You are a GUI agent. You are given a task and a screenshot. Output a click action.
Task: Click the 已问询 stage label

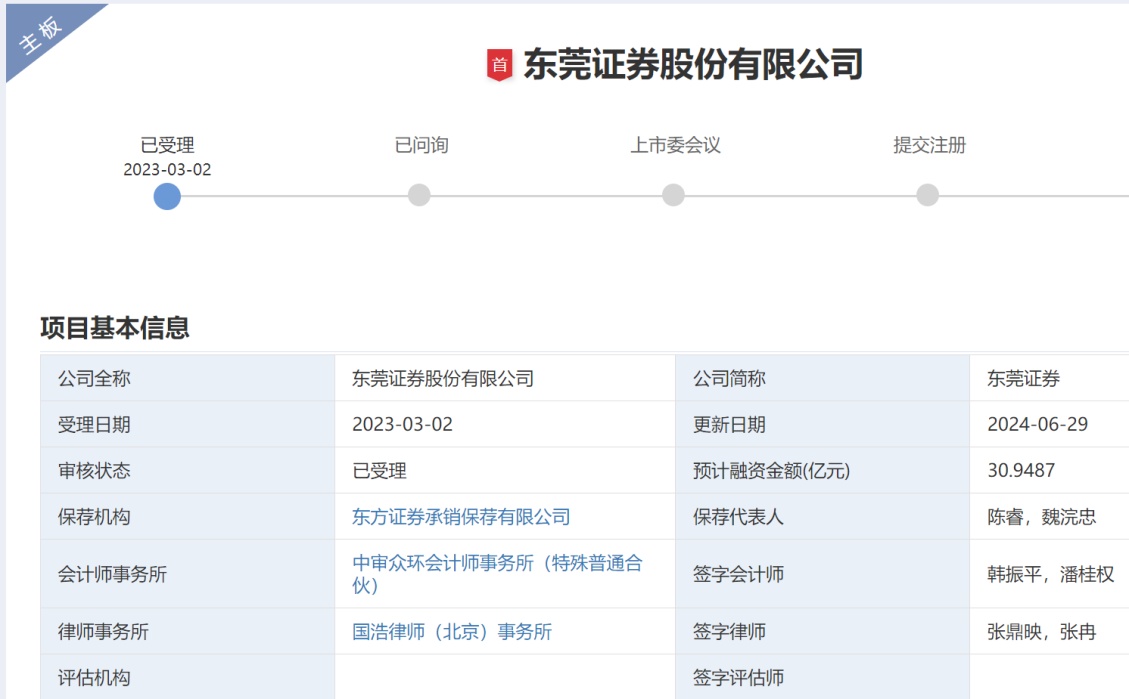pos(421,145)
